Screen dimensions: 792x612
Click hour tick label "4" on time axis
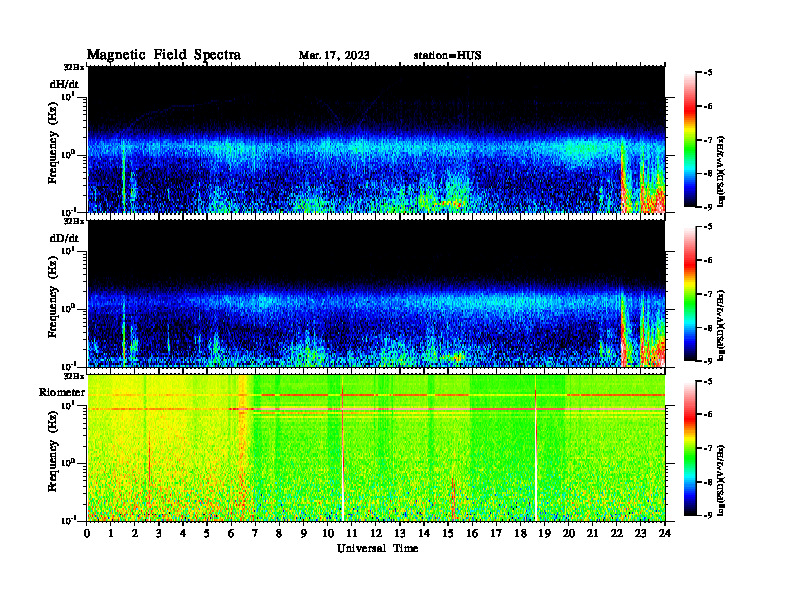[183, 533]
